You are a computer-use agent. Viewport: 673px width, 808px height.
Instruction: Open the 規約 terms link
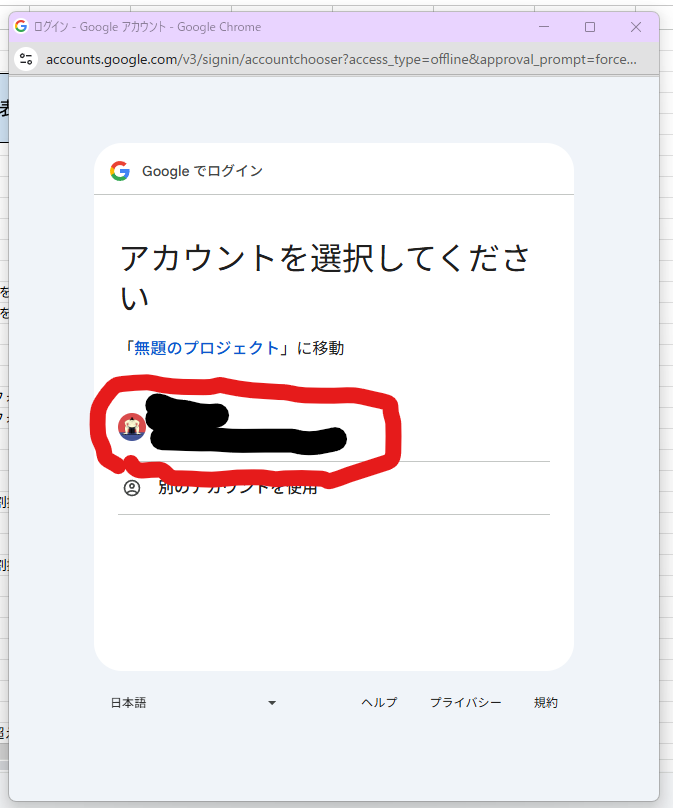(x=546, y=703)
